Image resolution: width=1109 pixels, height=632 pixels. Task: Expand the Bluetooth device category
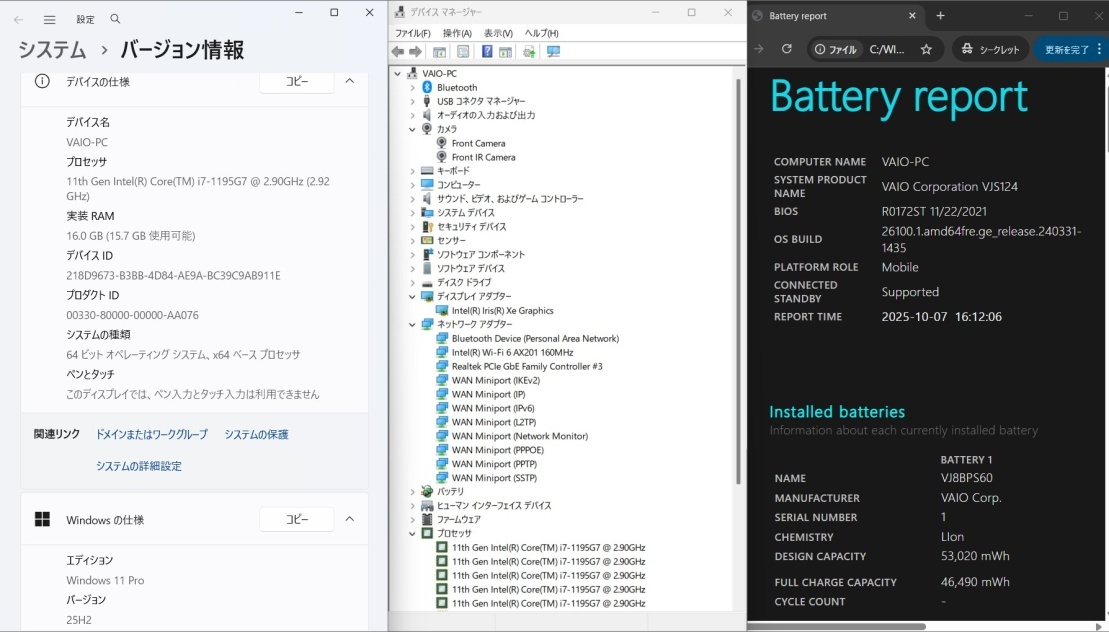[x=412, y=88]
